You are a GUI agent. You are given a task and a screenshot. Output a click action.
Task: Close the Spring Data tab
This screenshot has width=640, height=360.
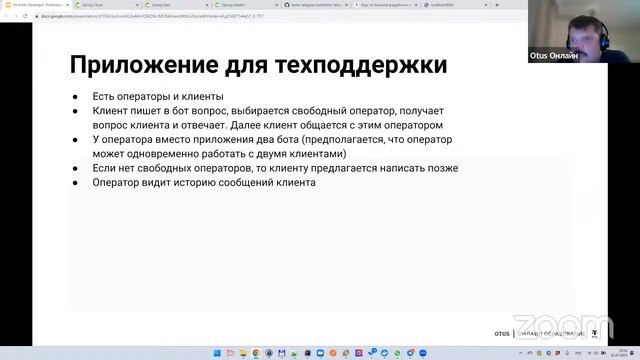(x=207, y=5)
